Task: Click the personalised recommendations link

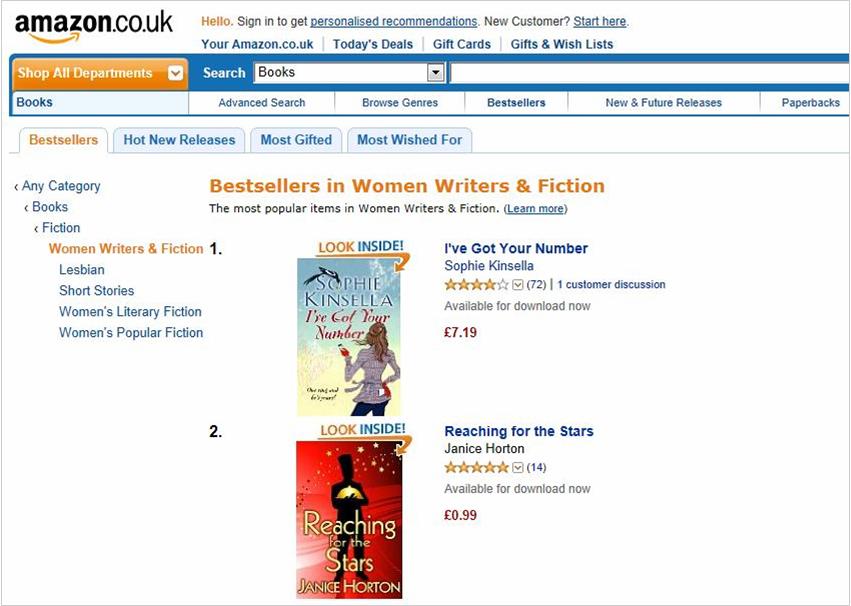Action: 394,21
